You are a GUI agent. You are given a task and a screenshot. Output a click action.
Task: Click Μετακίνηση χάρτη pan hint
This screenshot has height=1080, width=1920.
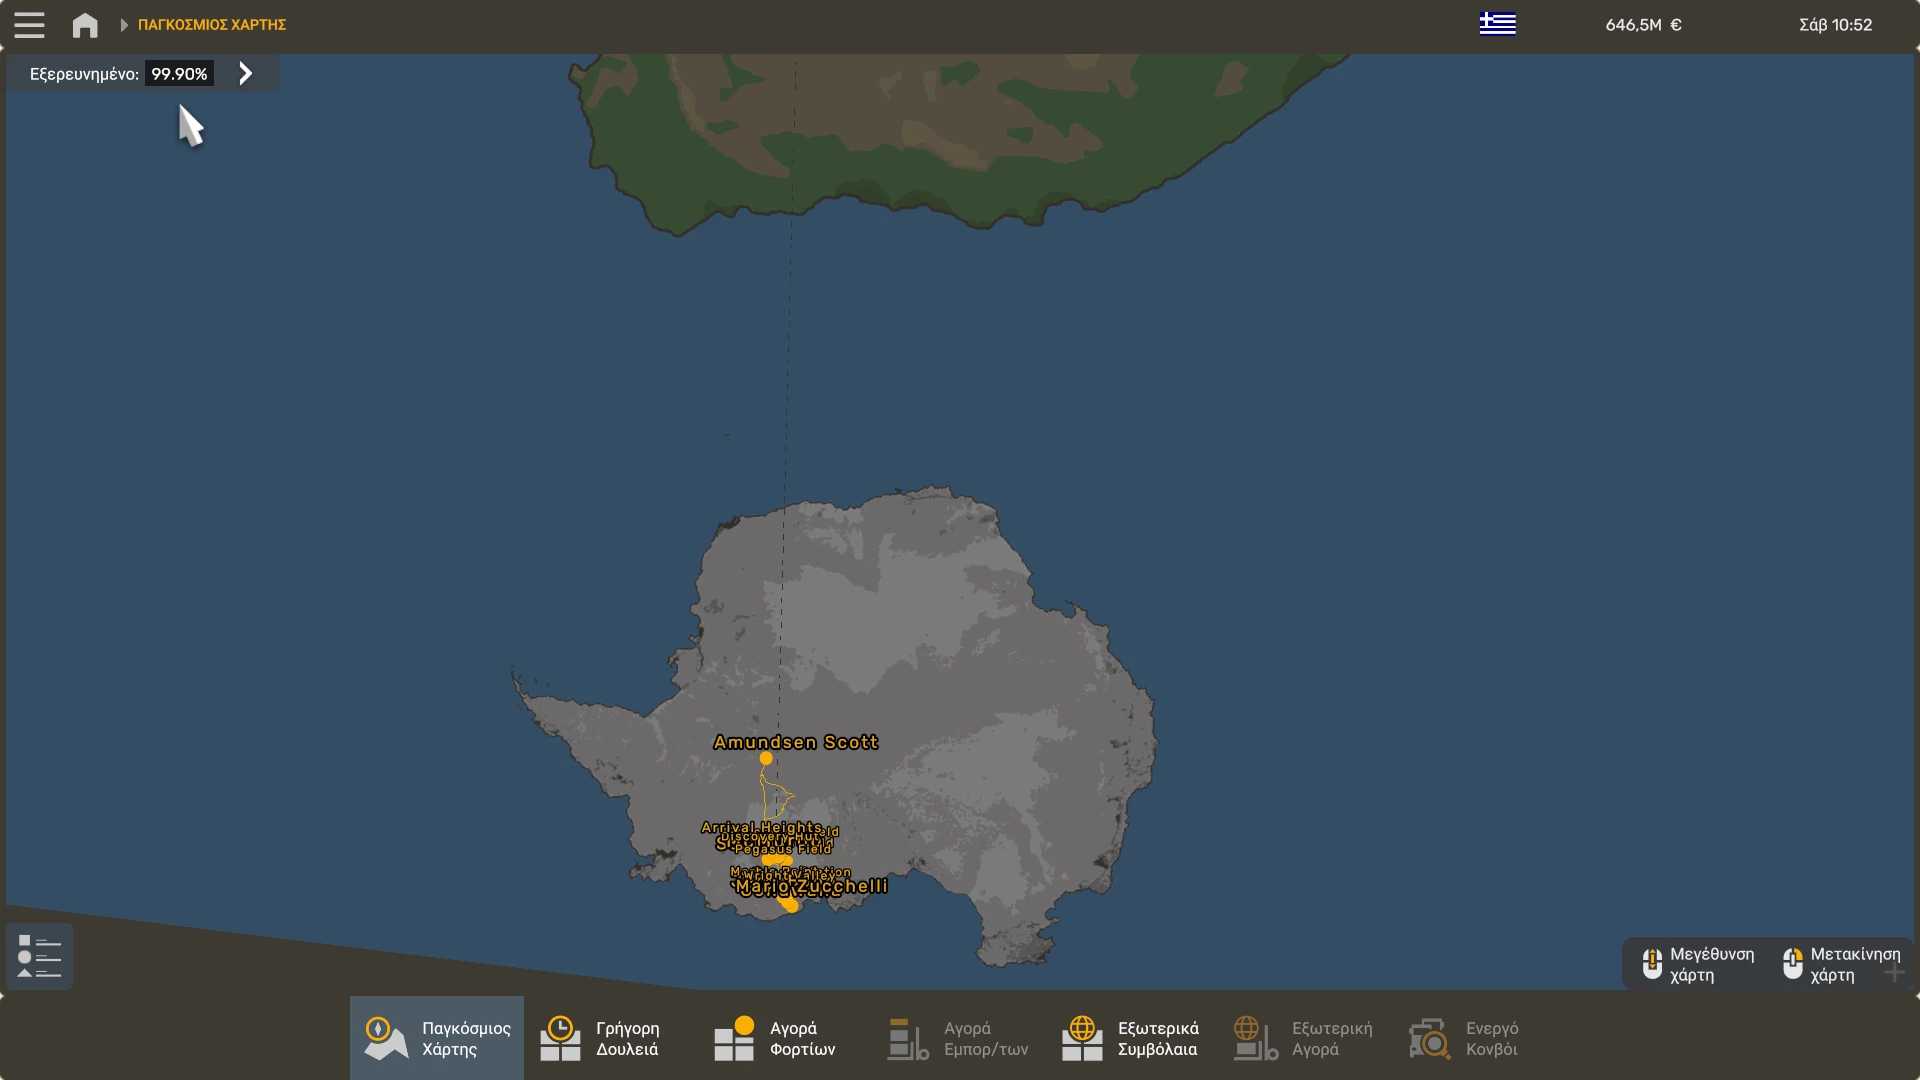tap(1842, 964)
